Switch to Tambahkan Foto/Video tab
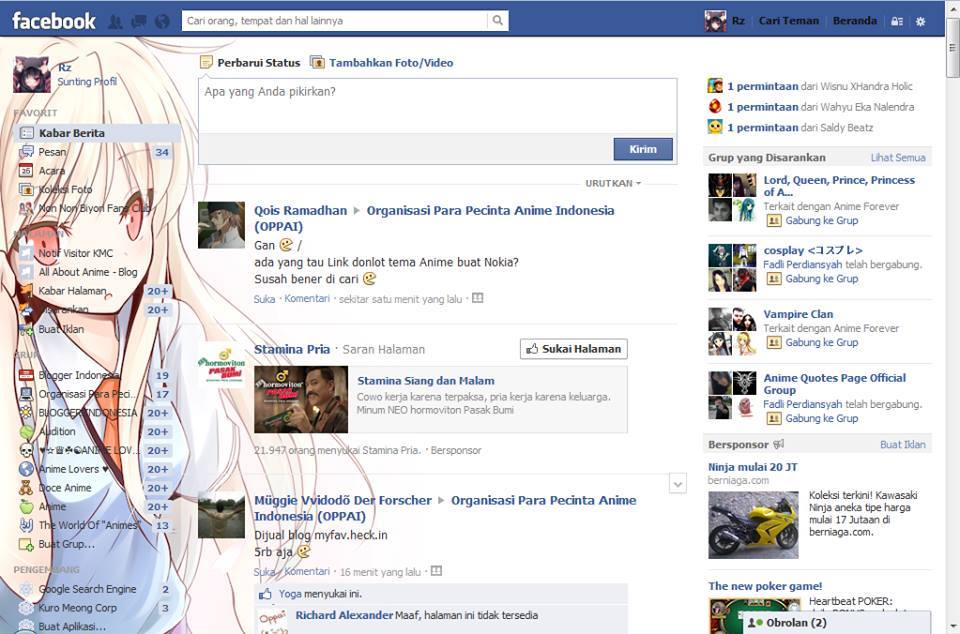Viewport: 960px width, 634px height. 381,62
